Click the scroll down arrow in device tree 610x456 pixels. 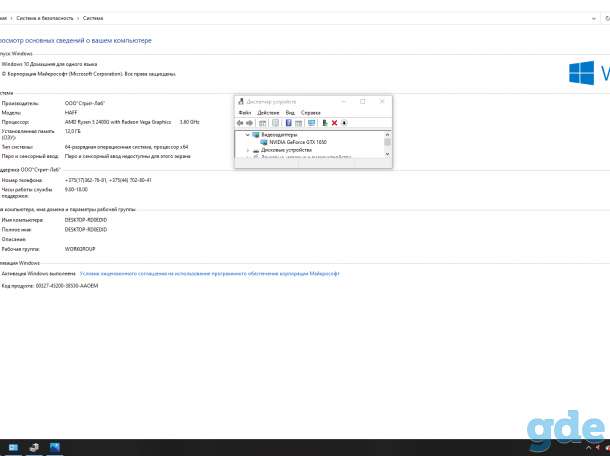coord(387,154)
